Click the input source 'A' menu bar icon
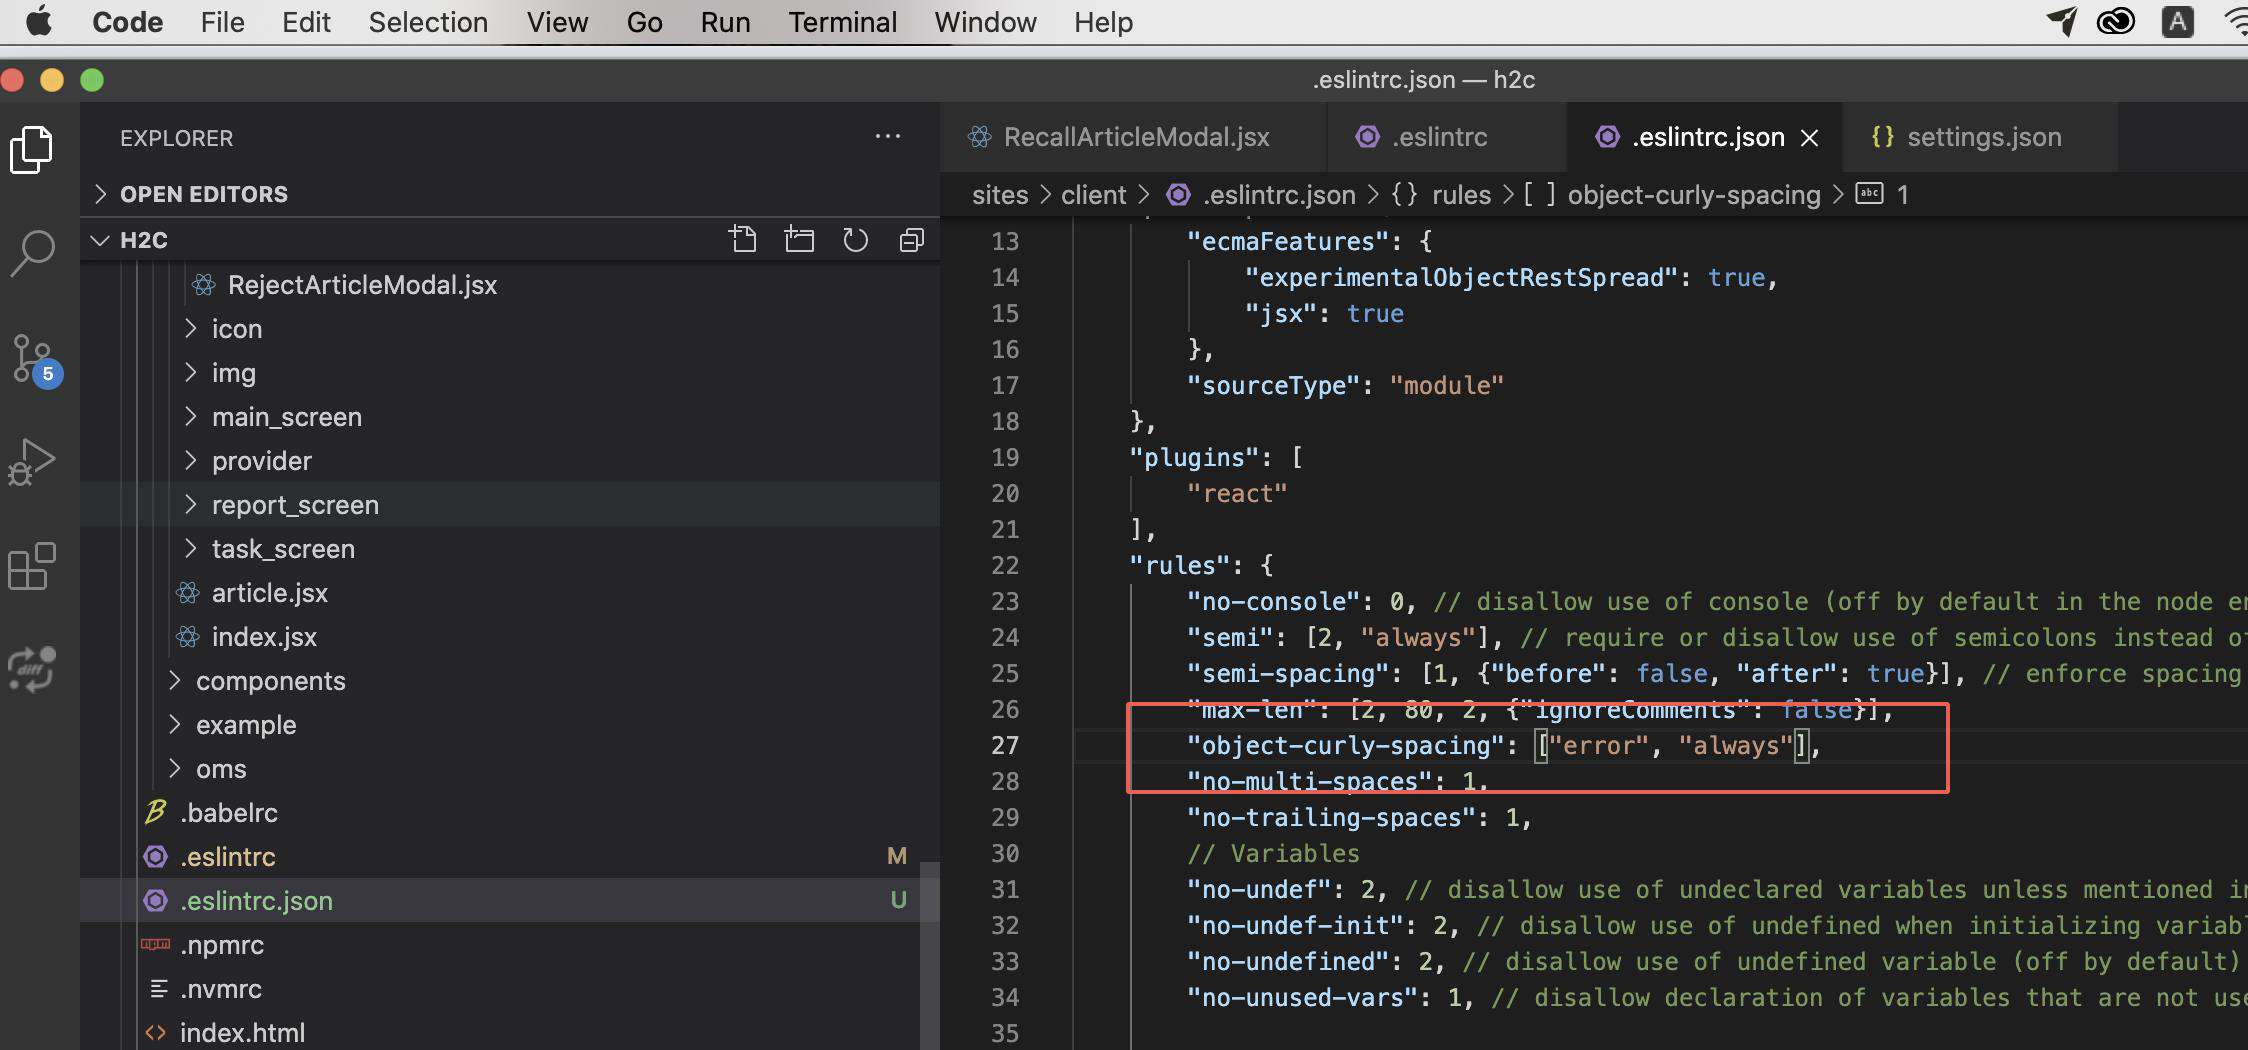 click(2177, 21)
